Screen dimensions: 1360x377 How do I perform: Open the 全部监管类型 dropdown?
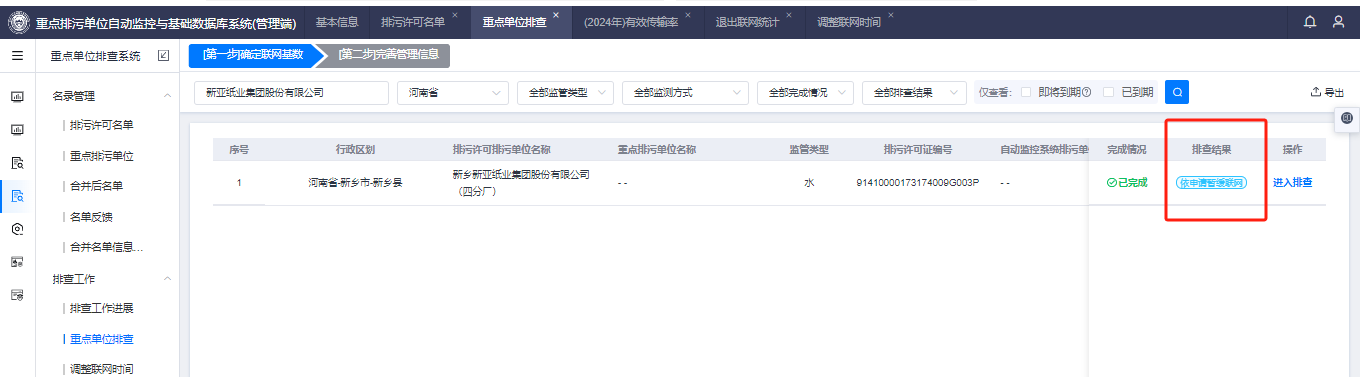point(565,92)
